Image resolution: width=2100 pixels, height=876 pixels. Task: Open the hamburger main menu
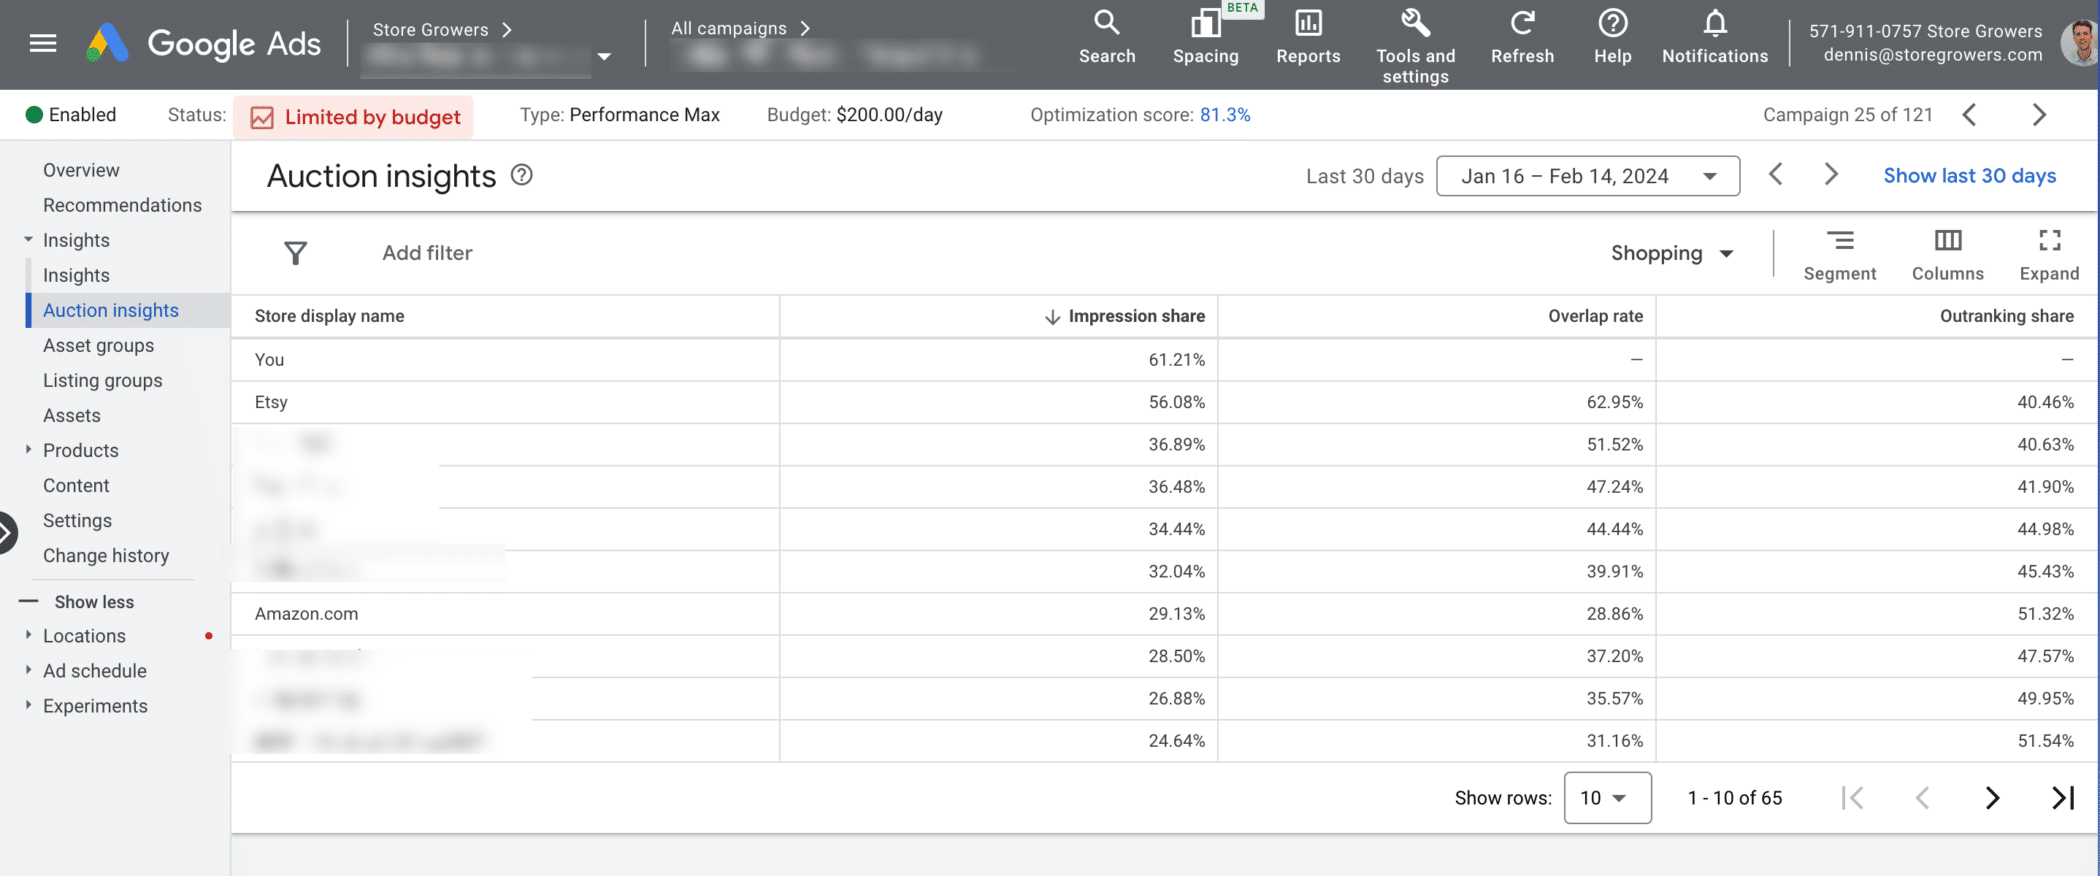(x=43, y=43)
